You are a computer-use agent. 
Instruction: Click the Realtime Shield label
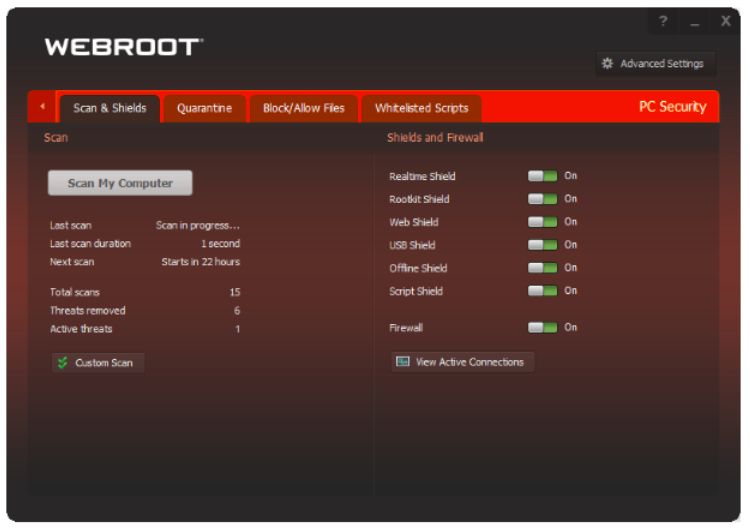point(422,177)
